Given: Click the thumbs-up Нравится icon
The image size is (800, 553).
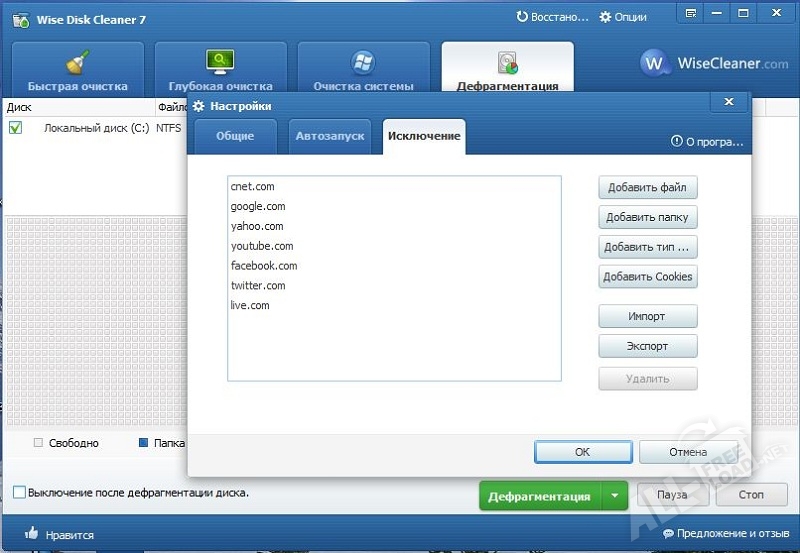Looking at the screenshot, I should (31, 534).
